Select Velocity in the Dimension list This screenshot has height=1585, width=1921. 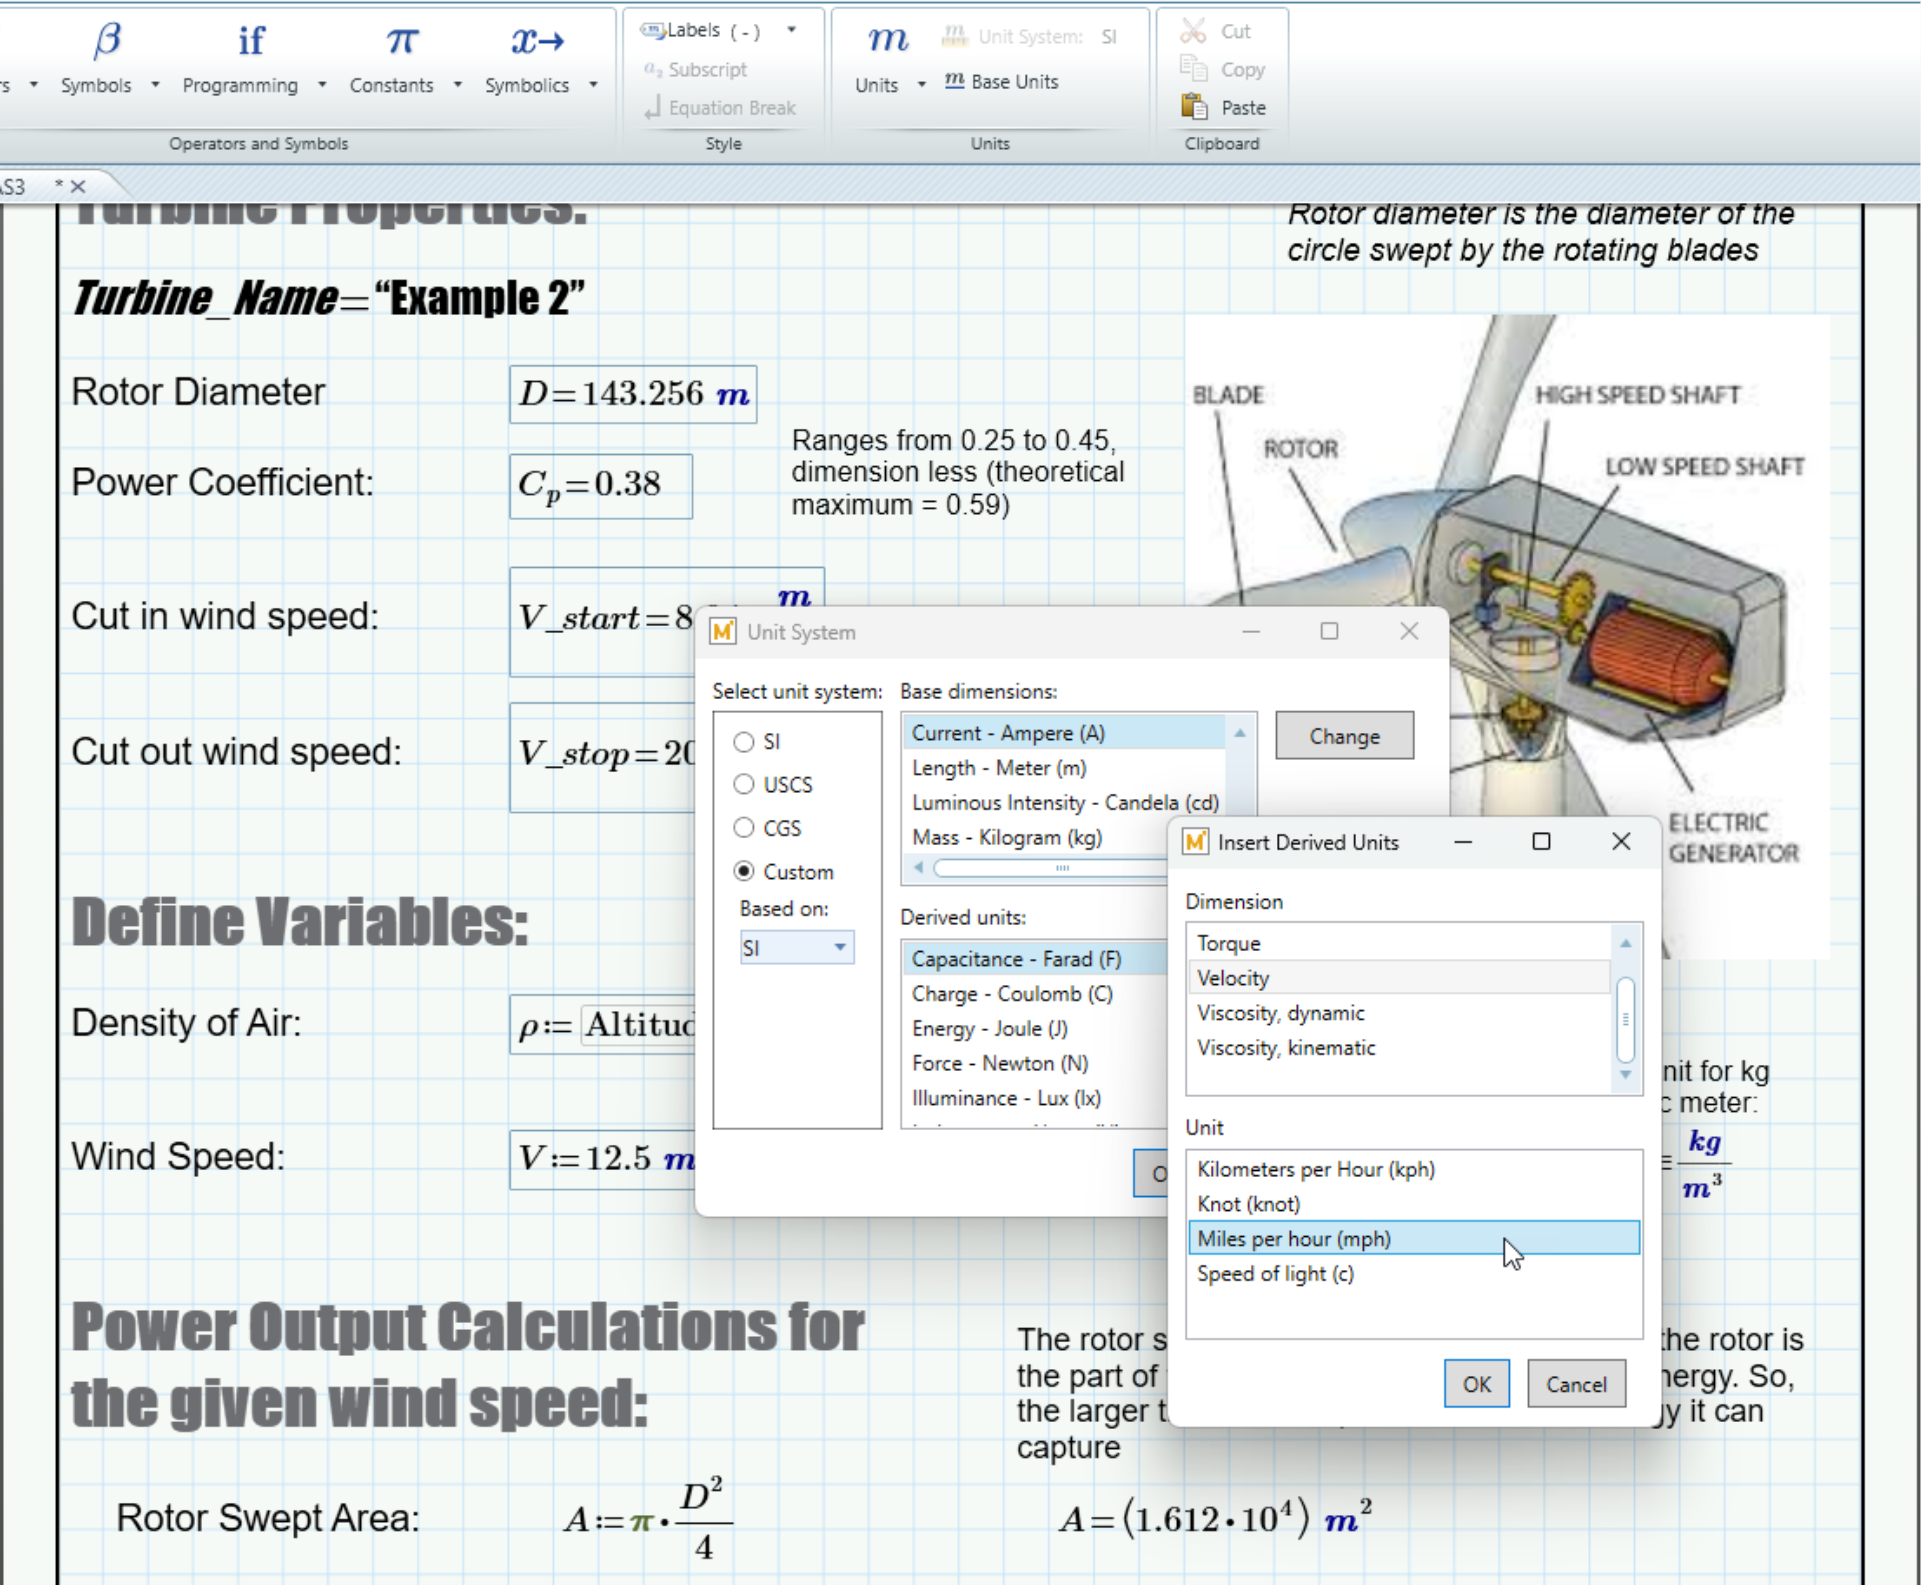click(x=1232, y=978)
